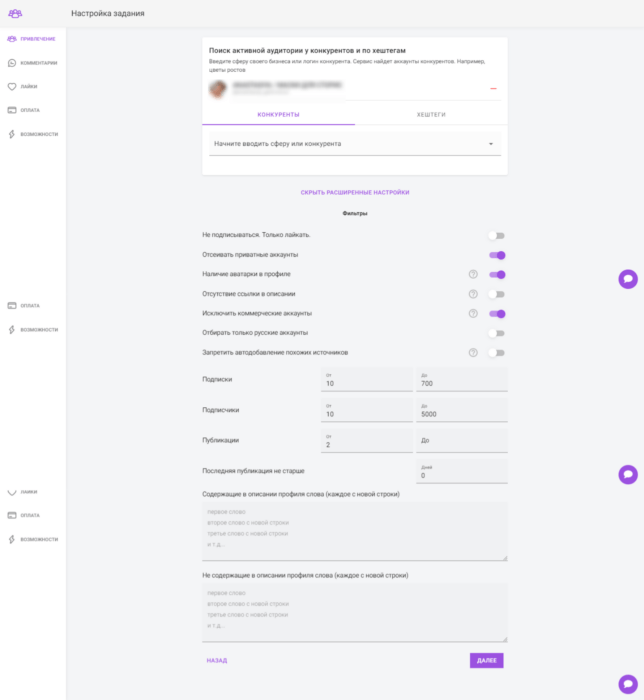
Task: Open the Привлечение sidebar section
Action: point(32,39)
